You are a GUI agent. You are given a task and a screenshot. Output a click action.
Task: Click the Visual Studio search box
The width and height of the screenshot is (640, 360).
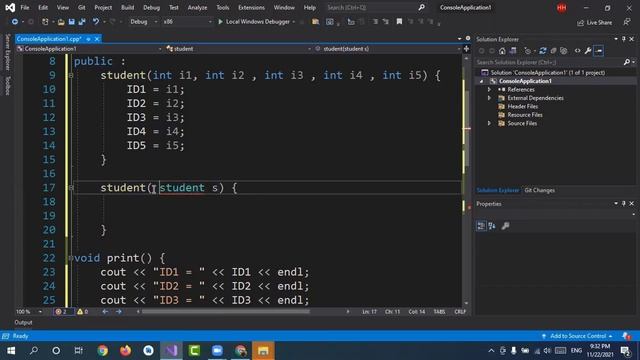click(x=376, y=7)
